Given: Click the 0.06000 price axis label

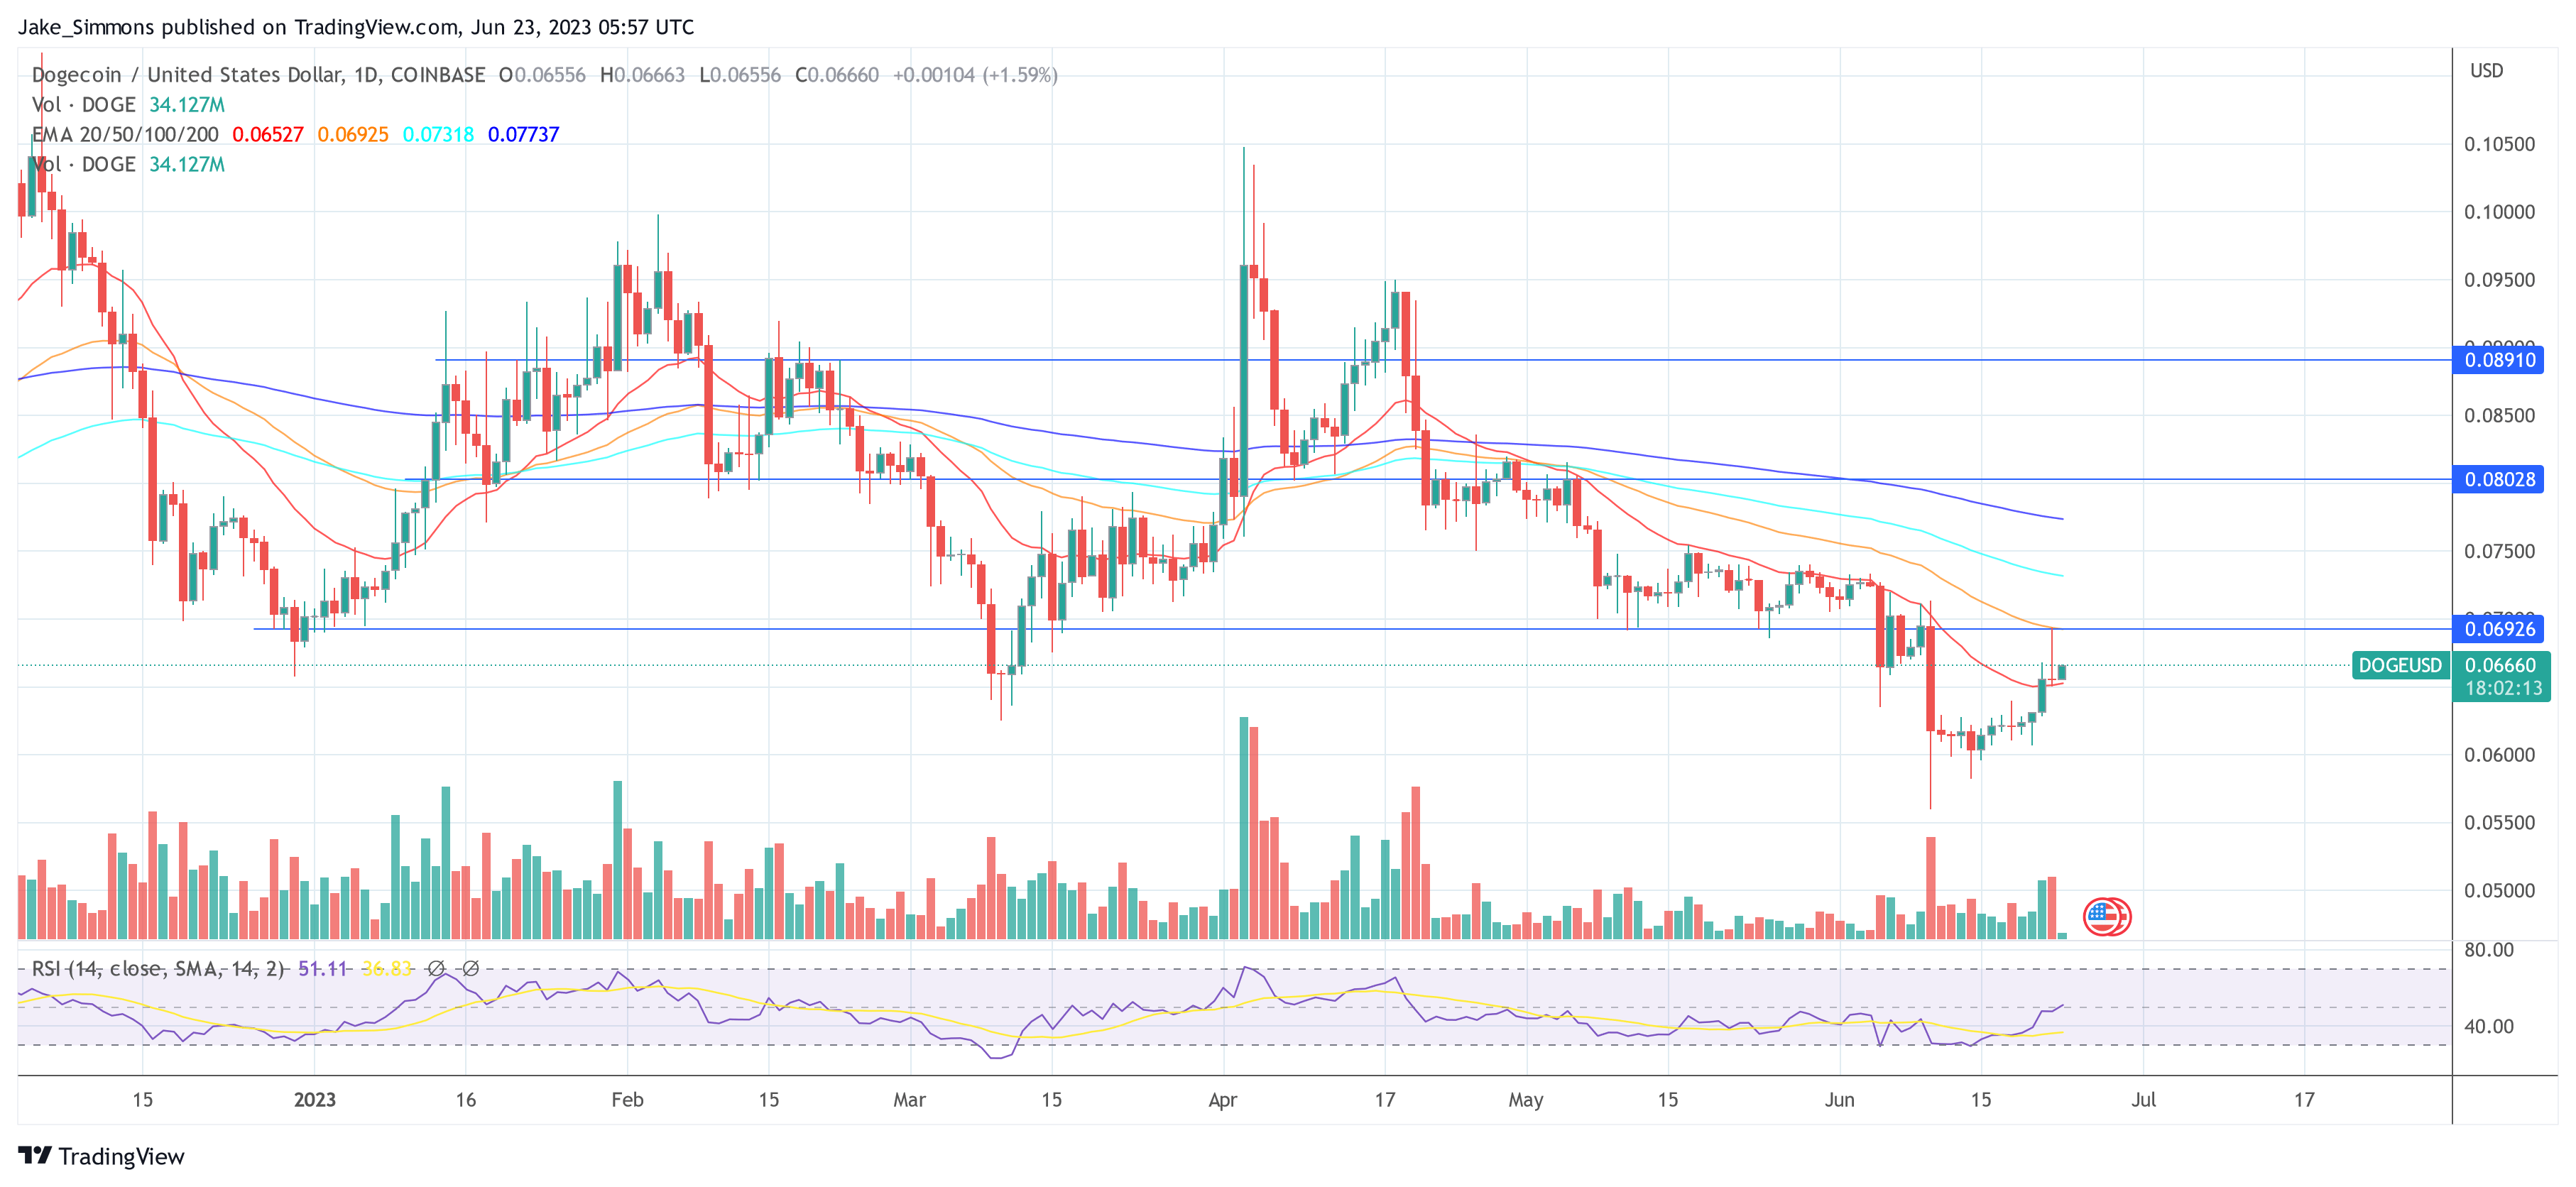Looking at the screenshot, I should tap(2499, 755).
